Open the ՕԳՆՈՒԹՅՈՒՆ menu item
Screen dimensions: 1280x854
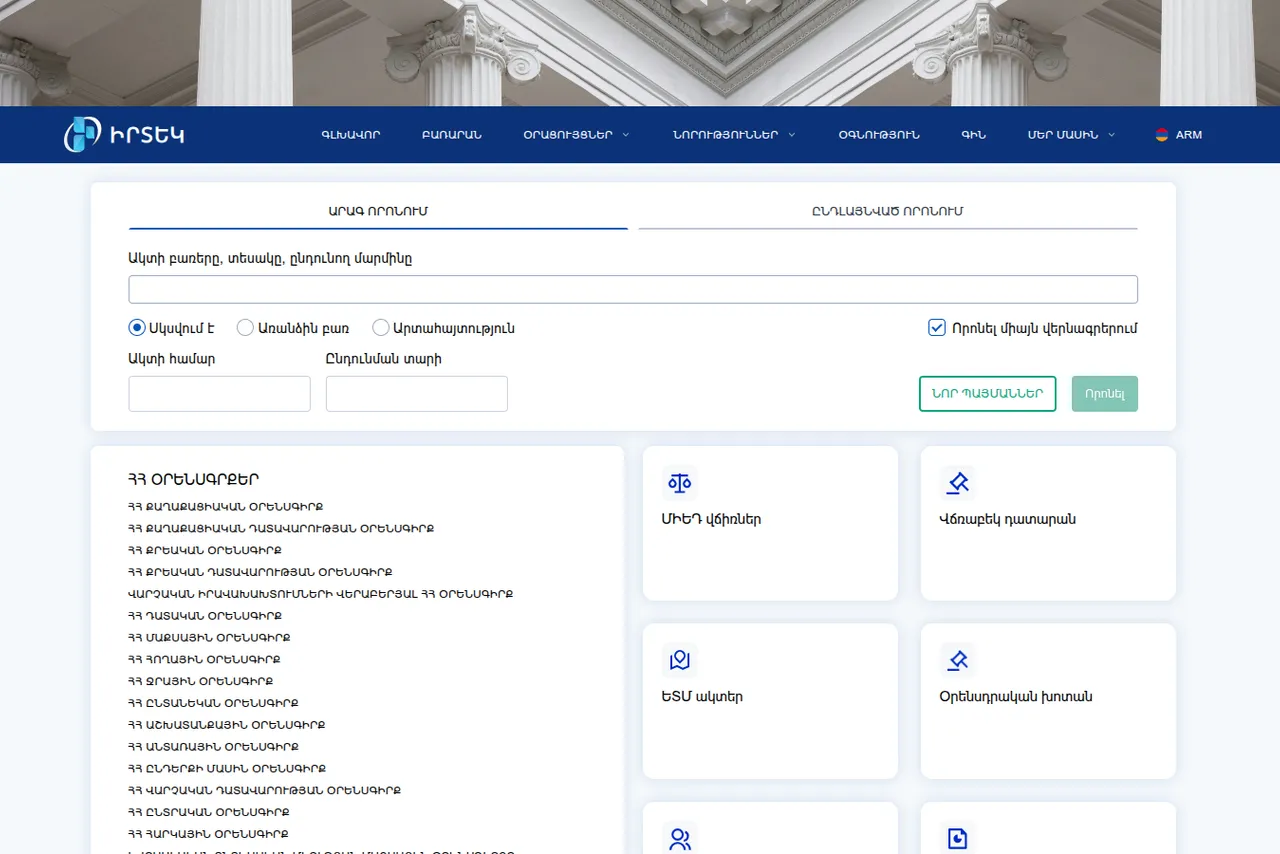879,135
